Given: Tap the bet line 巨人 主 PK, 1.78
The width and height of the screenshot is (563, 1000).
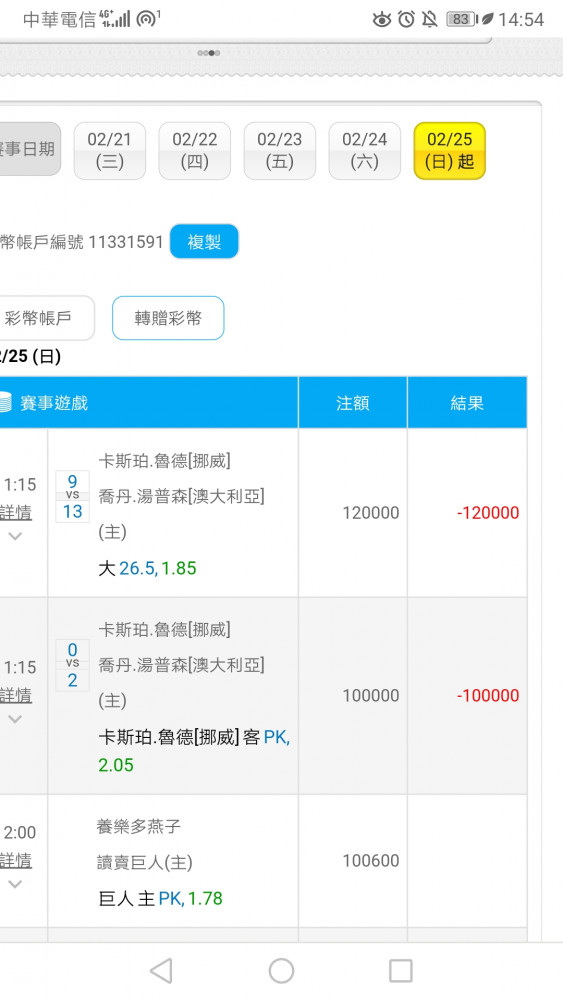Looking at the screenshot, I should [160, 899].
